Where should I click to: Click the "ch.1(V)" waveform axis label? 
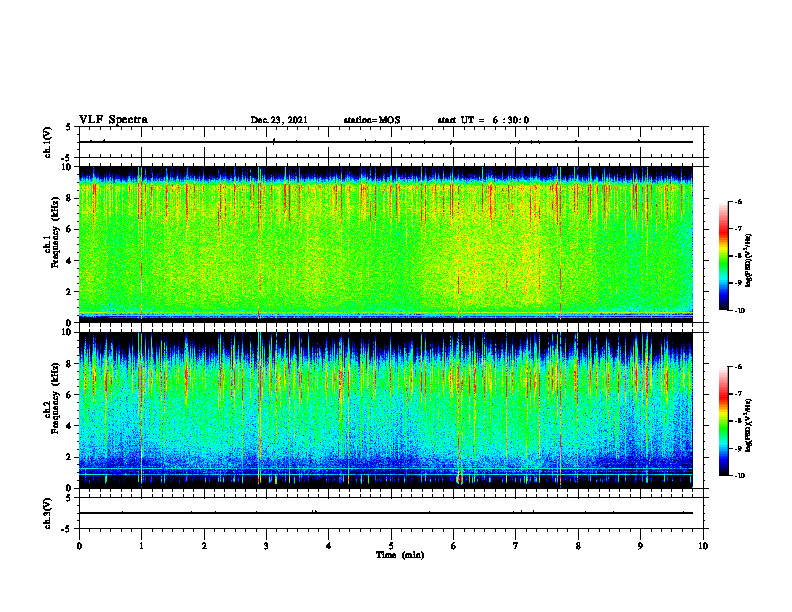[48, 142]
